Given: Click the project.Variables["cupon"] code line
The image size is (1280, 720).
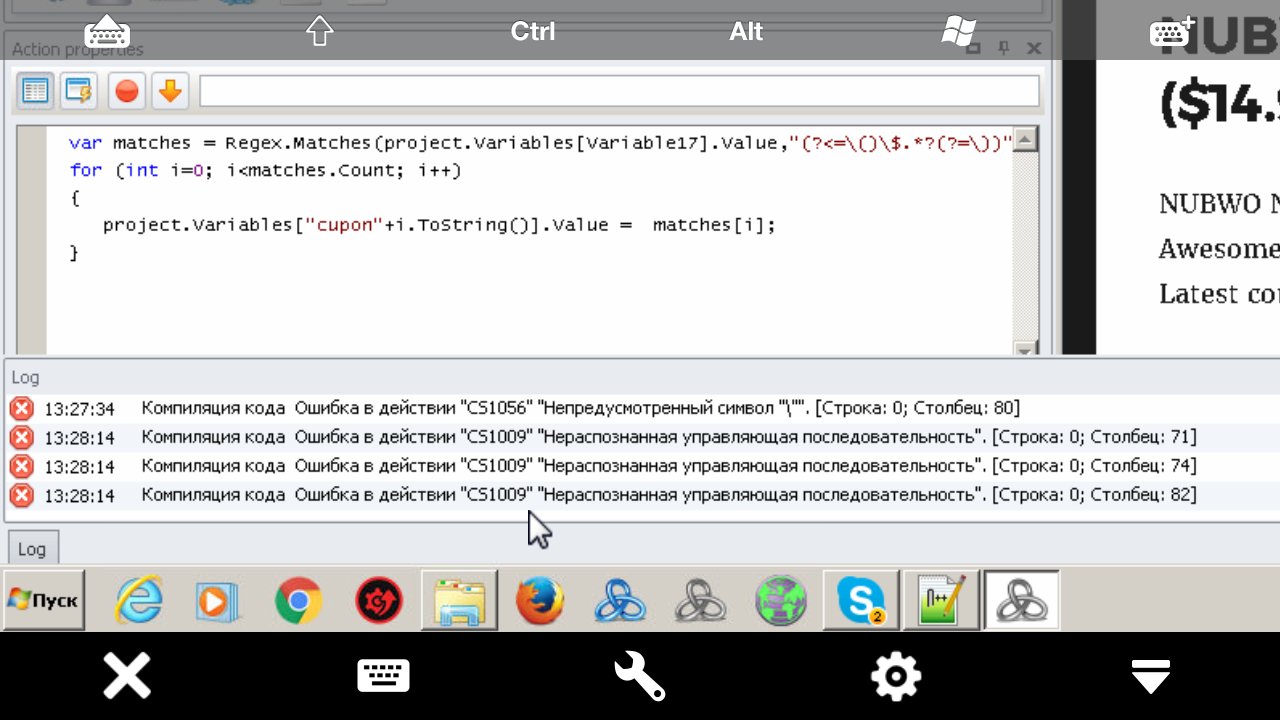Looking at the screenshot, I should click(x=439, y=225).
